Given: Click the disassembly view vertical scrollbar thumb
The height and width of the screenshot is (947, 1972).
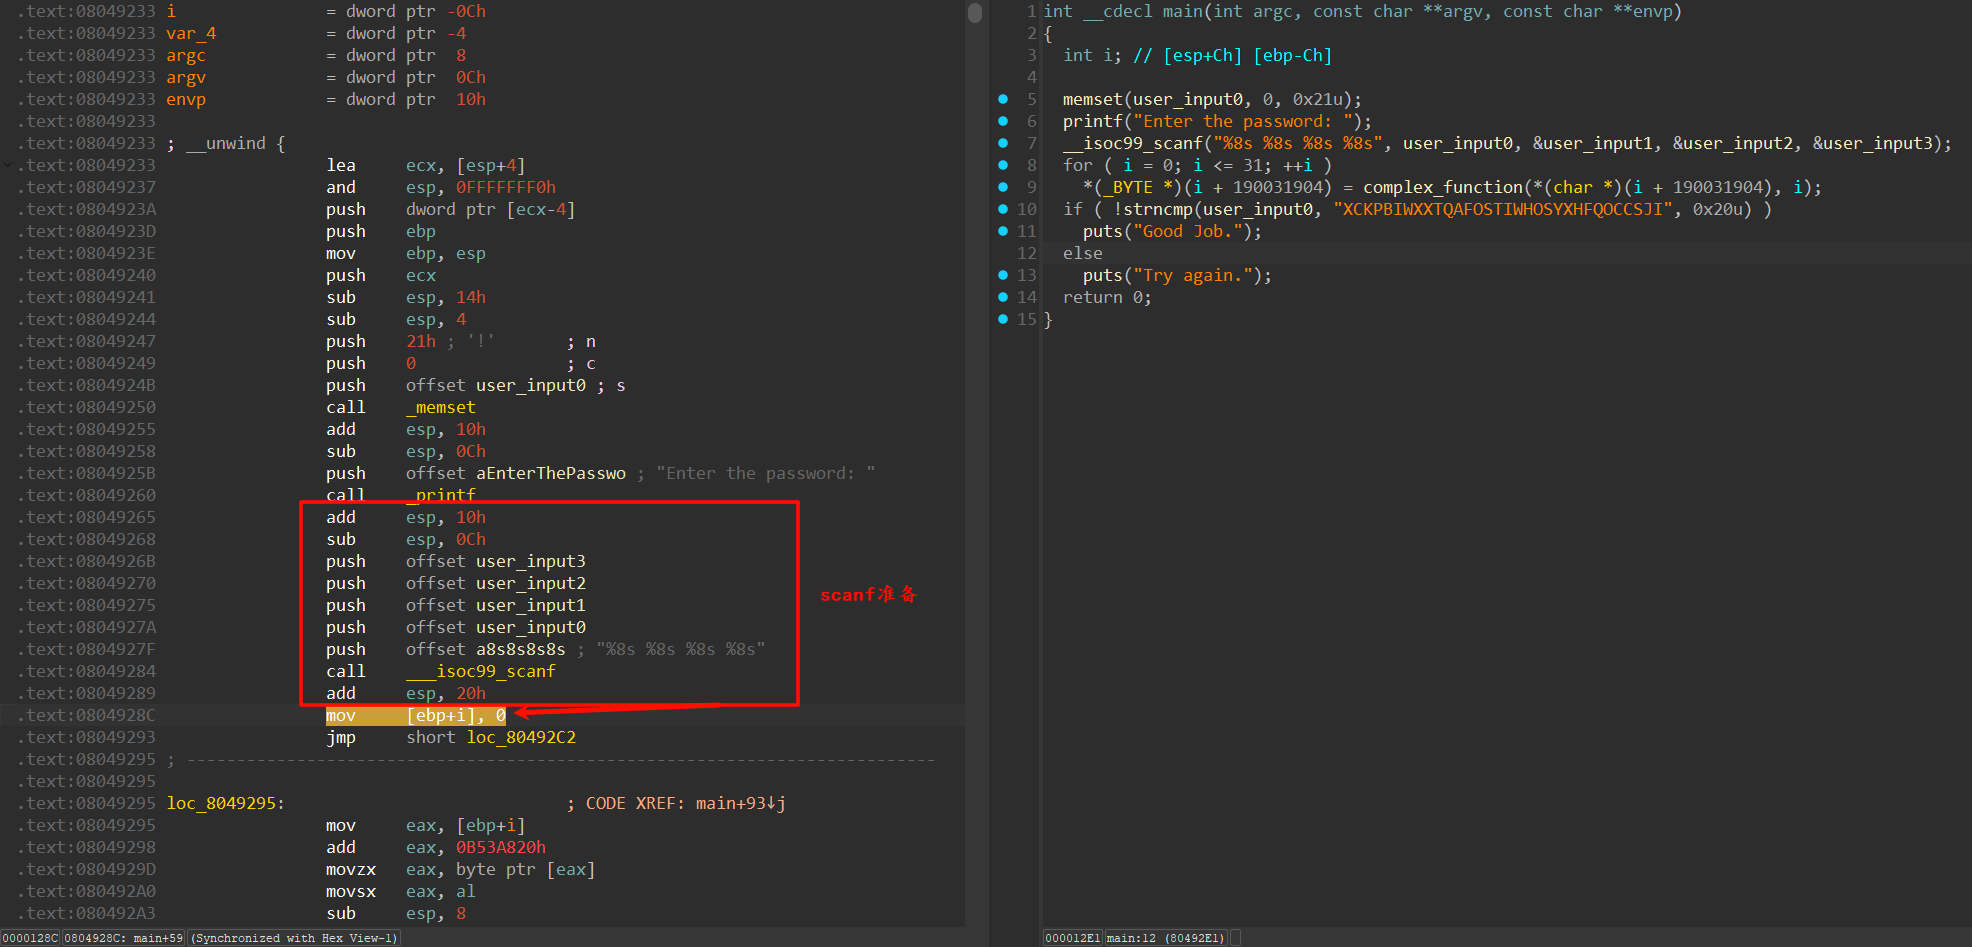Looking at the screenshot, I should [x=975, y=13].
